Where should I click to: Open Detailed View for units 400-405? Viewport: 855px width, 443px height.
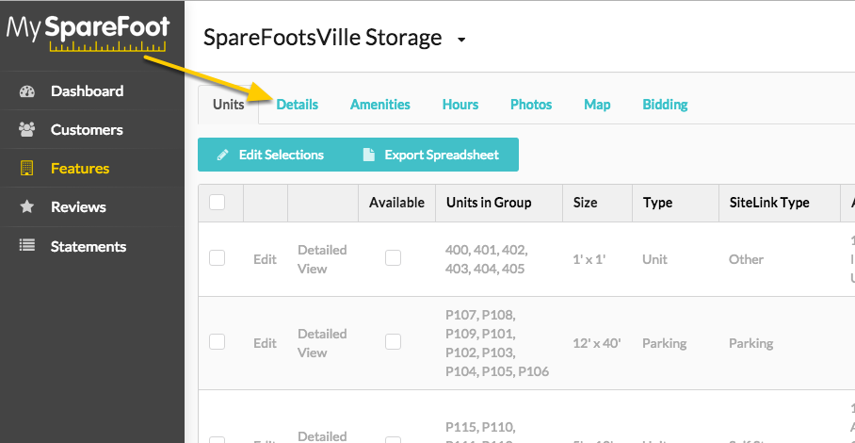[322, 259]
